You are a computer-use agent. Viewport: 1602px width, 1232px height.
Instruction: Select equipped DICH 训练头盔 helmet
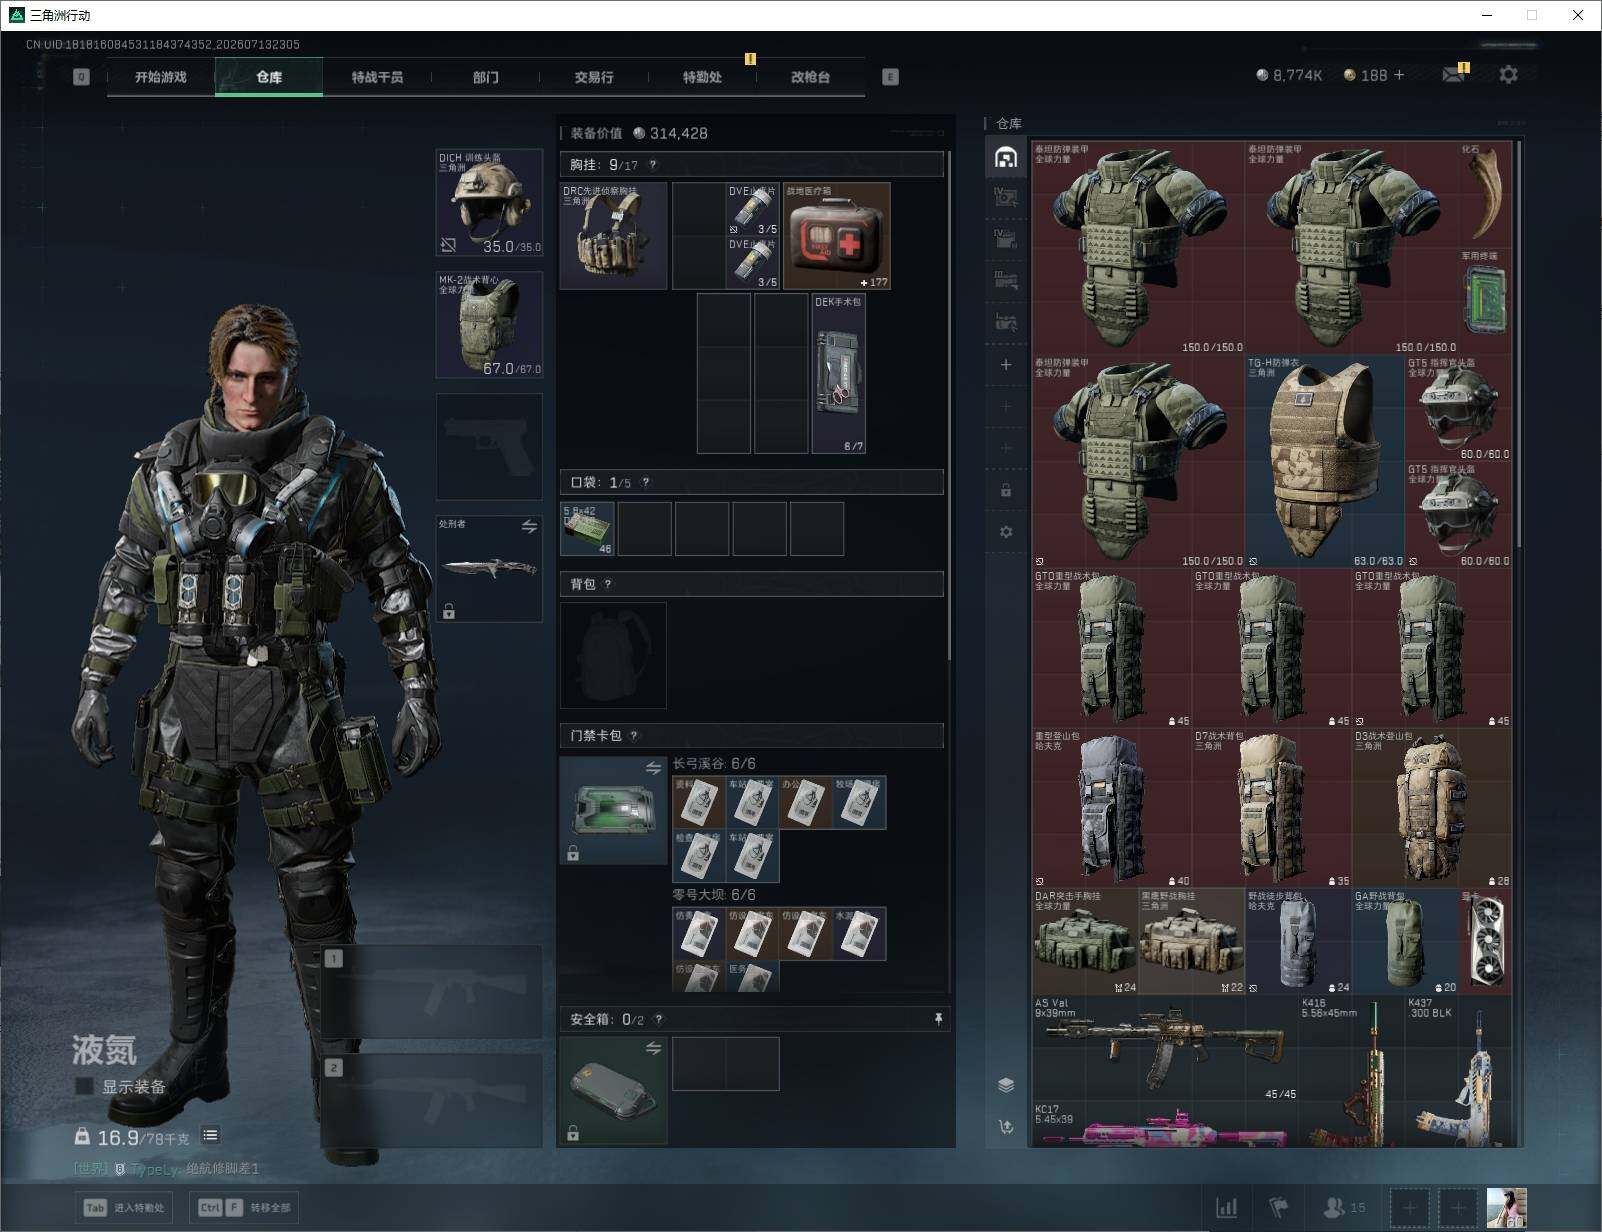tap(489, 203)
